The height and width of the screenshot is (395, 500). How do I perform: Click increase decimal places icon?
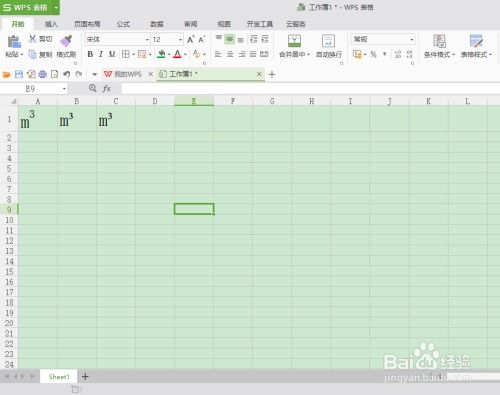398,54
